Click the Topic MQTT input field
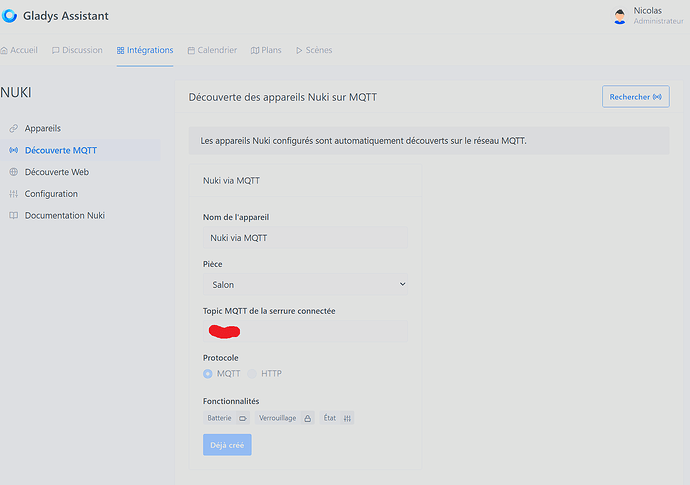The height and width of the screenshot is (485, 690). pyautogui.click(x=305, y=331)
